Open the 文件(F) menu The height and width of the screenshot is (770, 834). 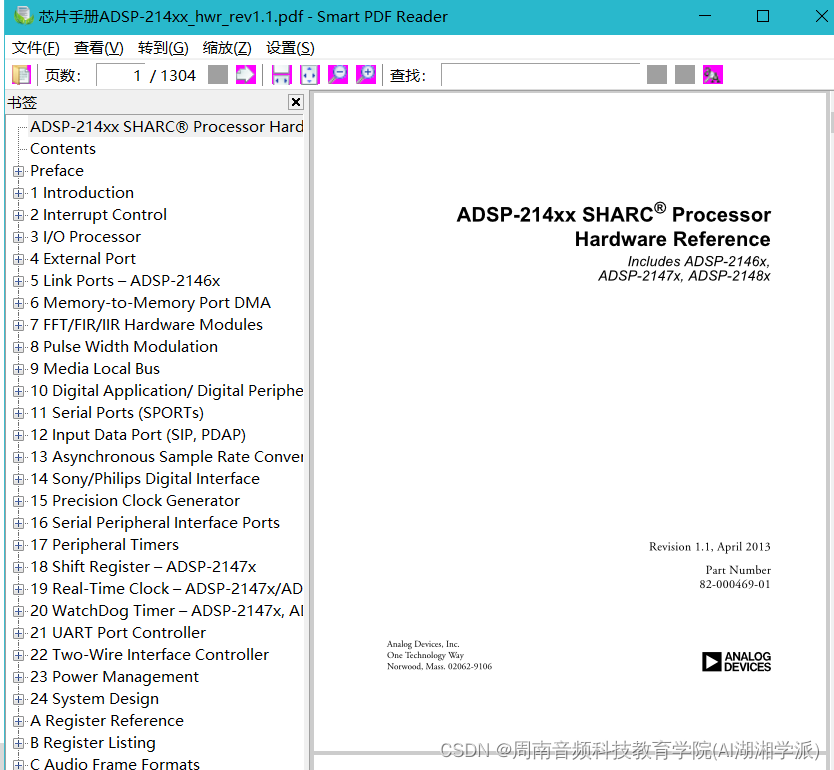pyautogui.click(x=36, y=48)
